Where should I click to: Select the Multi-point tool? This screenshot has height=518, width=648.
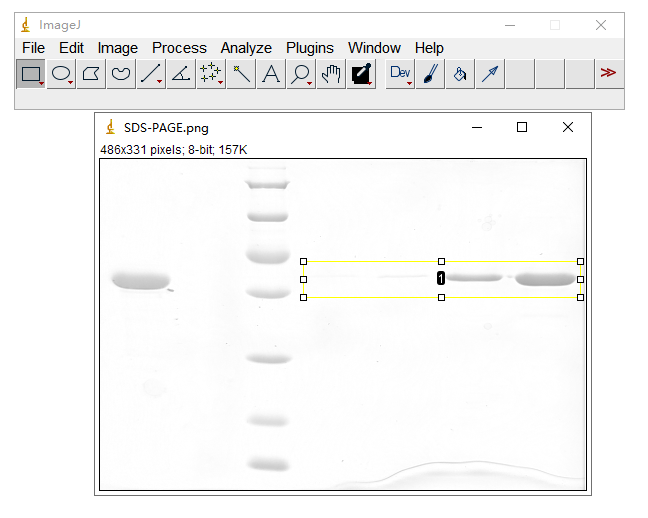pyautogui.click(x=211, y=73)
